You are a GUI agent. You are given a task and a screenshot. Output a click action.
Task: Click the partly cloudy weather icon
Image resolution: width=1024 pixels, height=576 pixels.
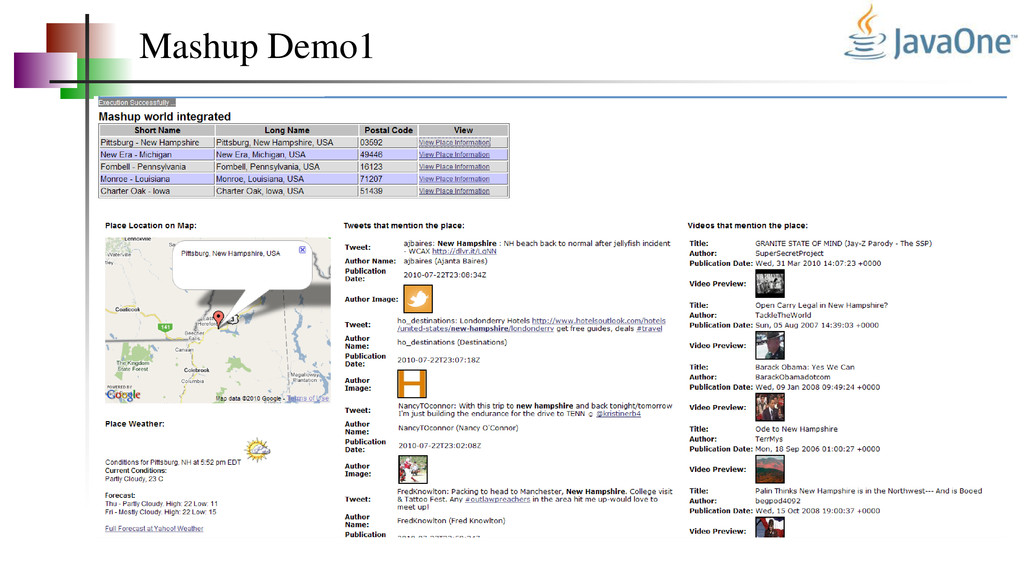tap(257, 449)
